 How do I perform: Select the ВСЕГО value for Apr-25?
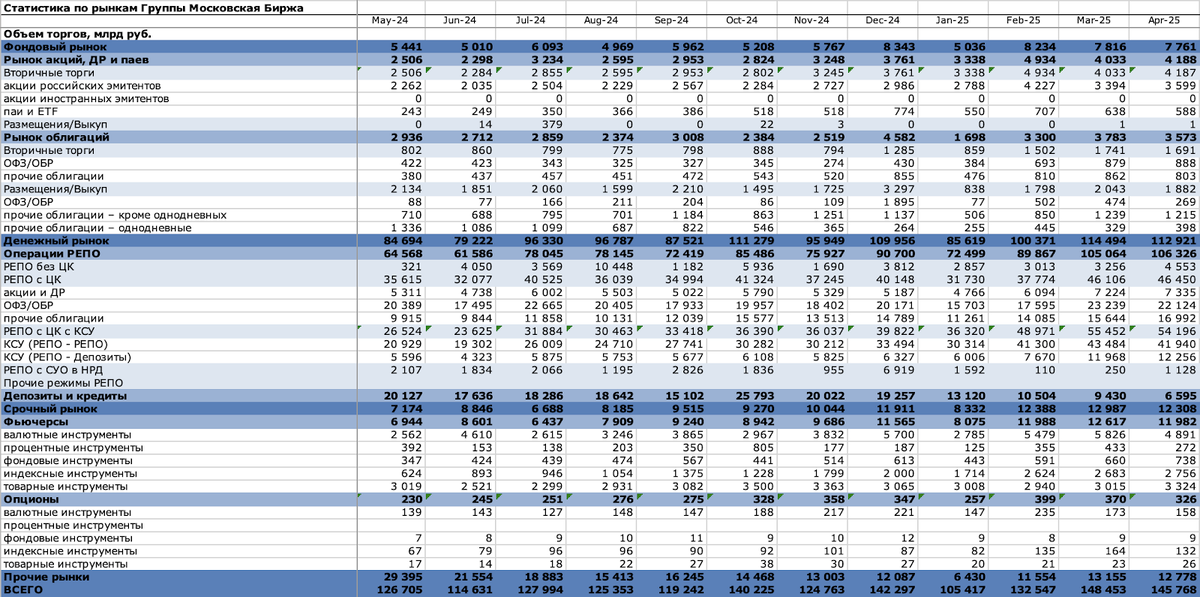[1164, 590]
